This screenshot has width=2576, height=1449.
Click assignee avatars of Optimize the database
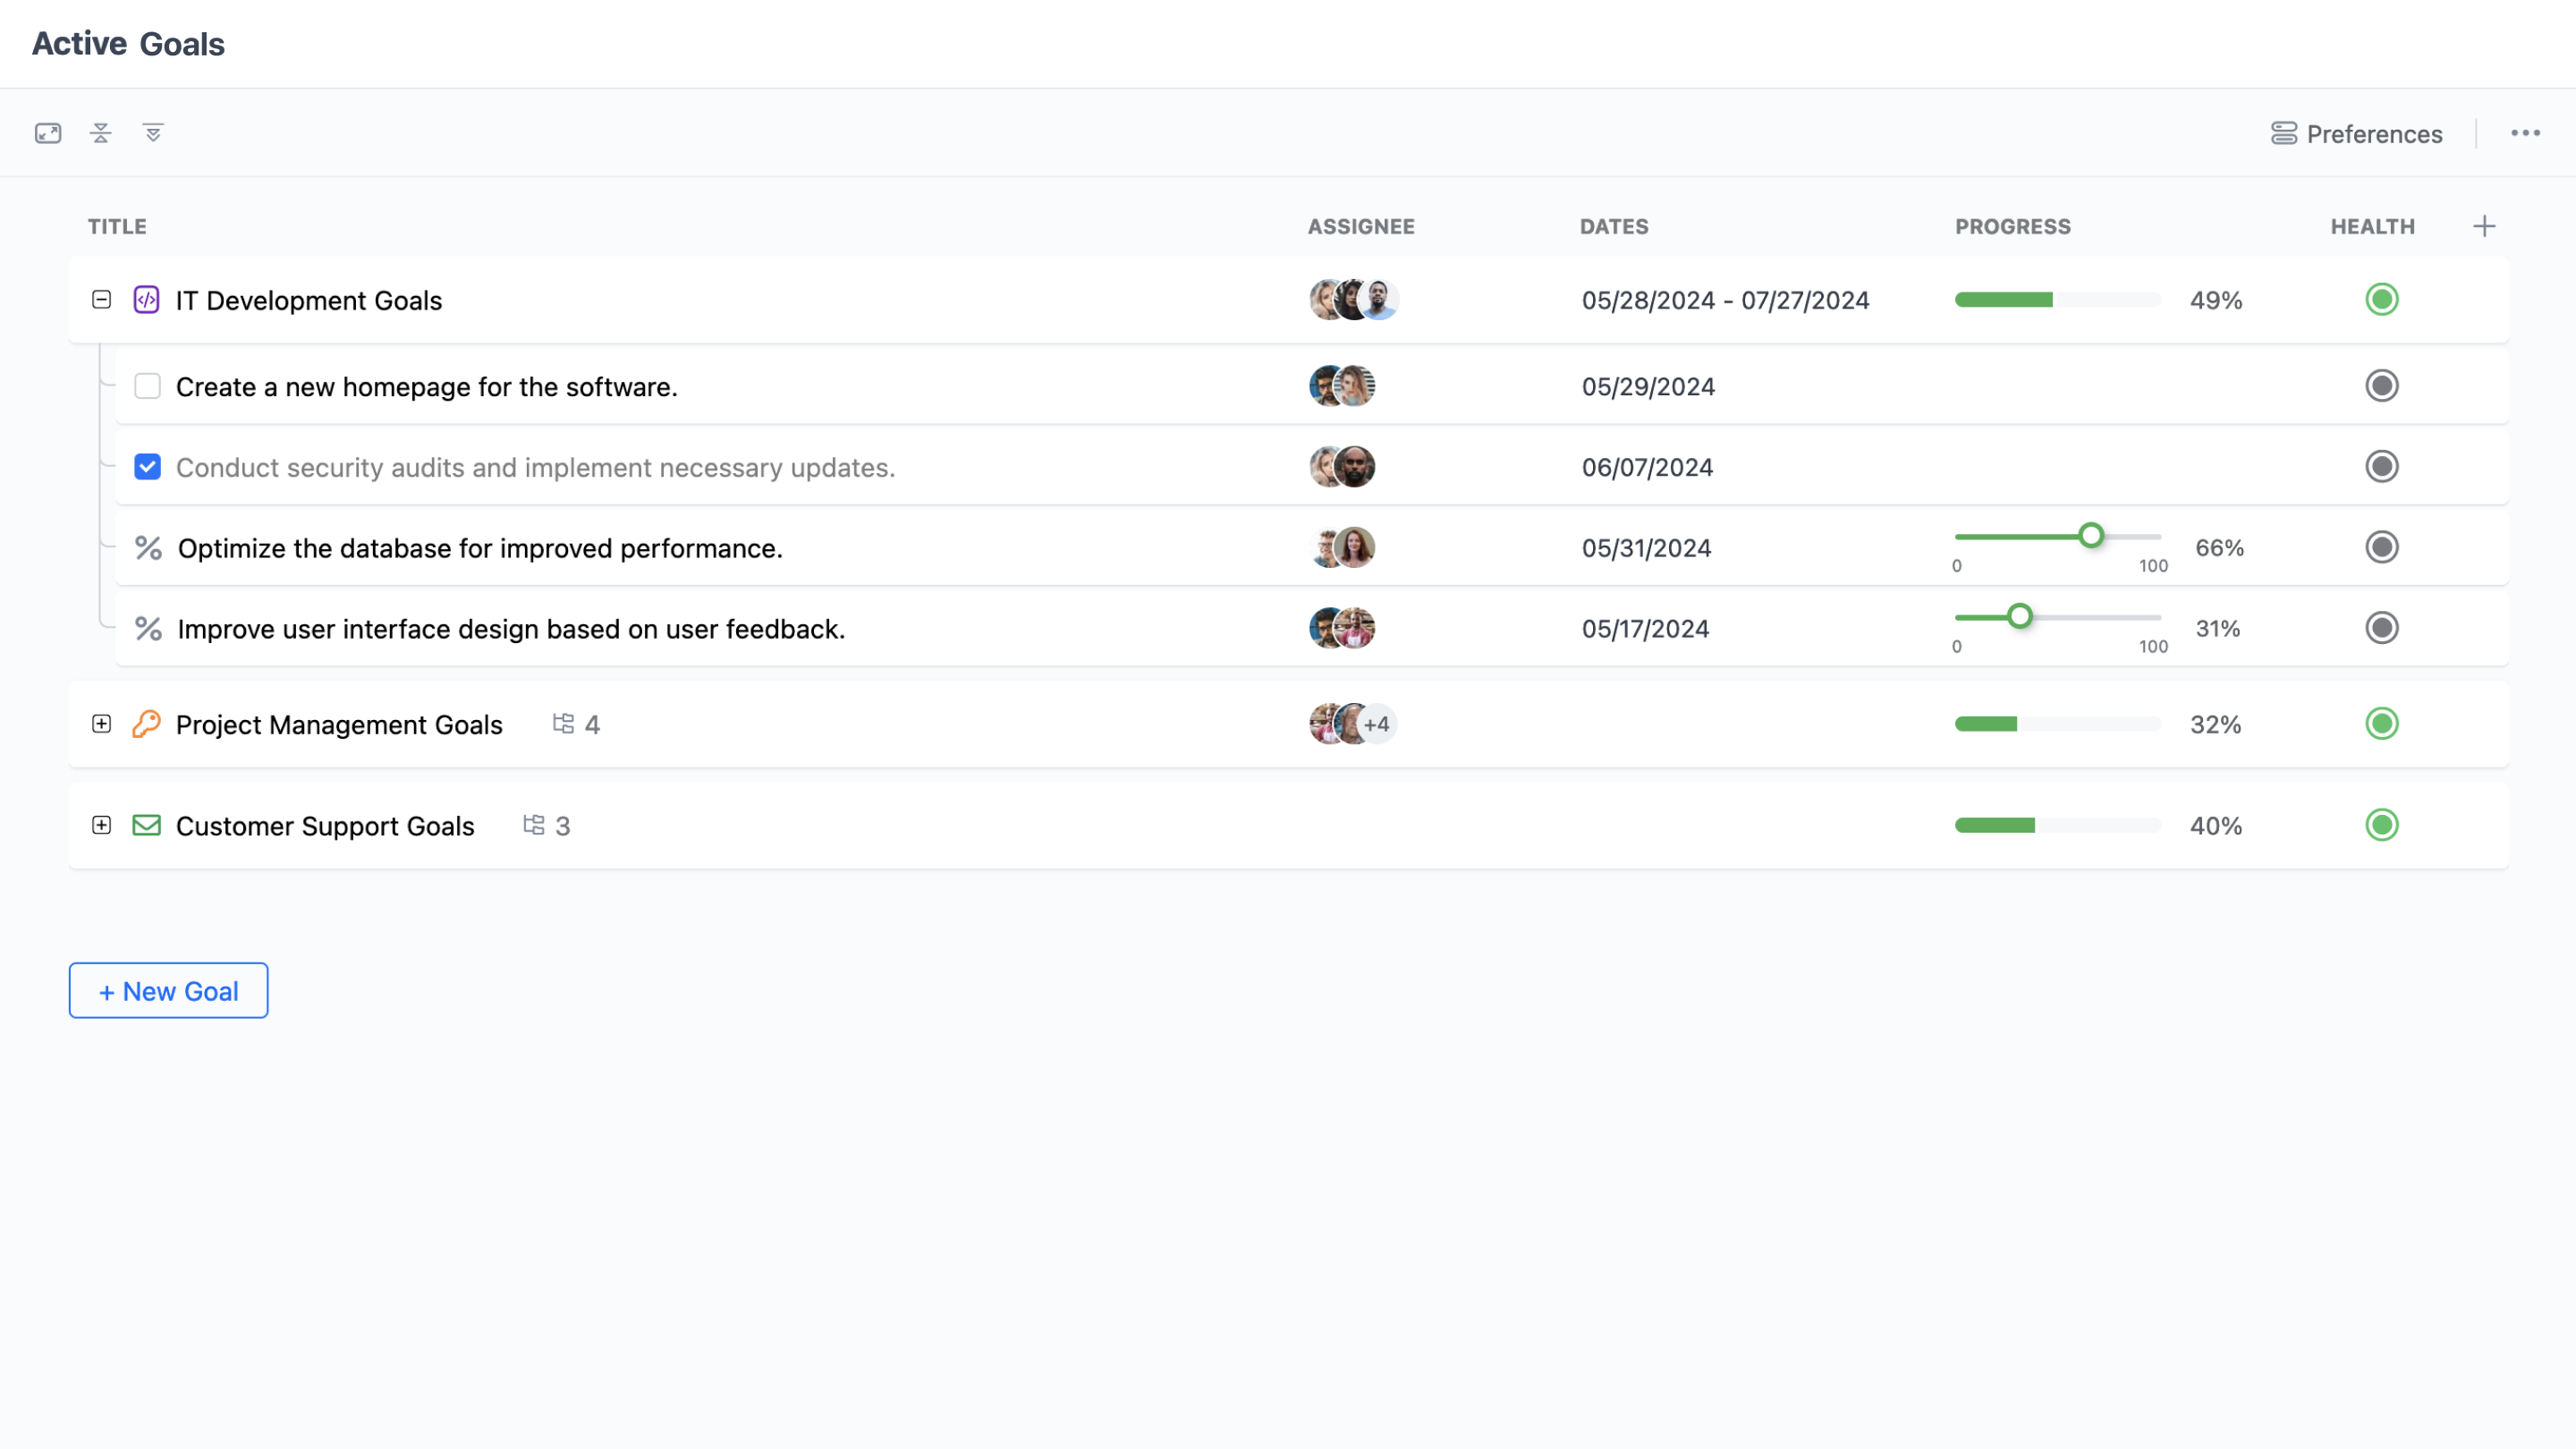point(1342,548)
